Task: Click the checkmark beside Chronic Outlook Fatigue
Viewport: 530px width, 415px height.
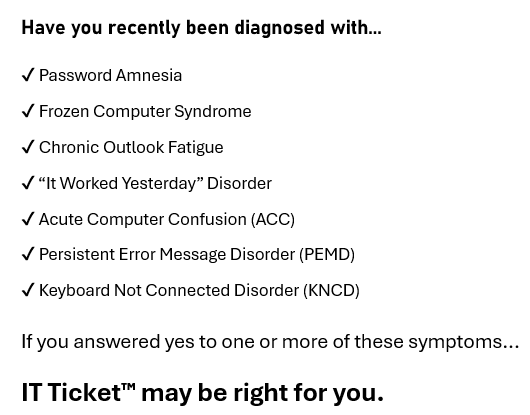Action: click(28, 147)
